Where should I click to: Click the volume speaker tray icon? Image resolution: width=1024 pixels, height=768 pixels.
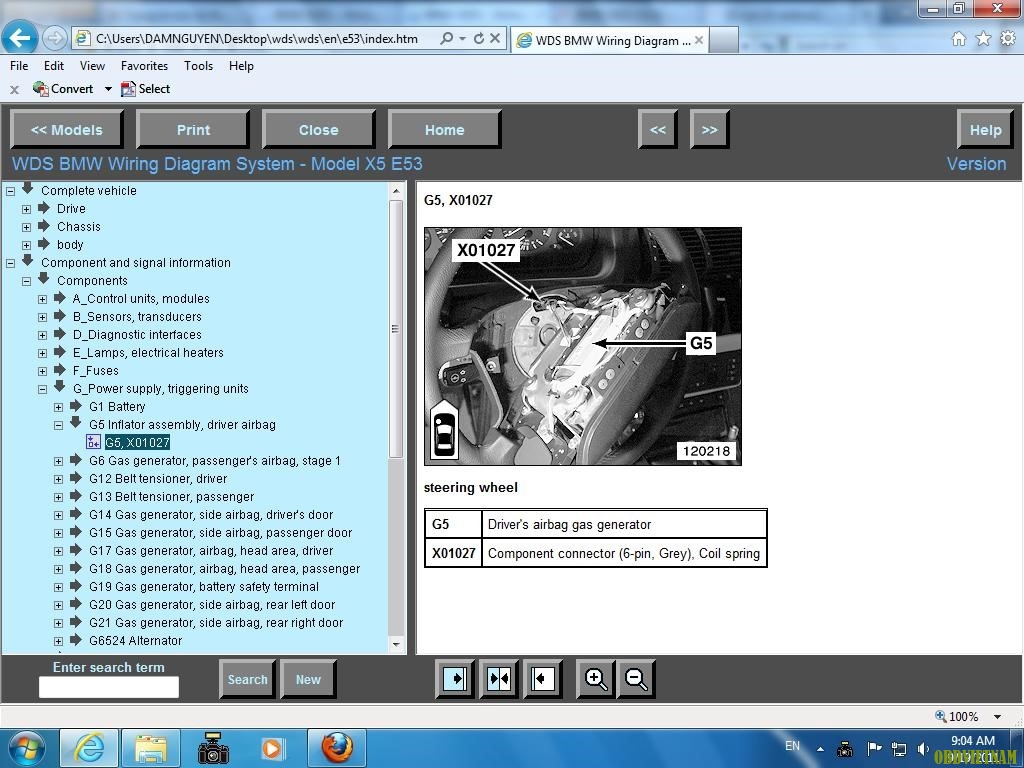[x=923, y=748]
